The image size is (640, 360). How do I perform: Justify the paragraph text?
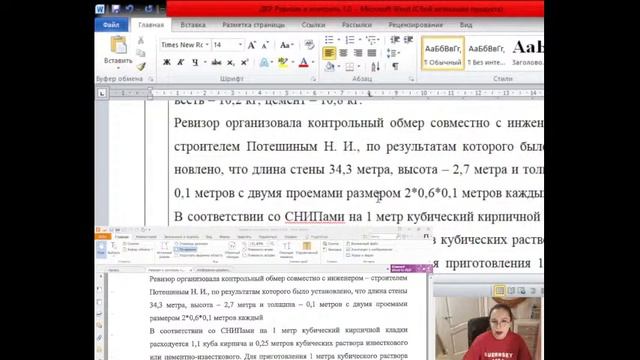tap(372, 53)
